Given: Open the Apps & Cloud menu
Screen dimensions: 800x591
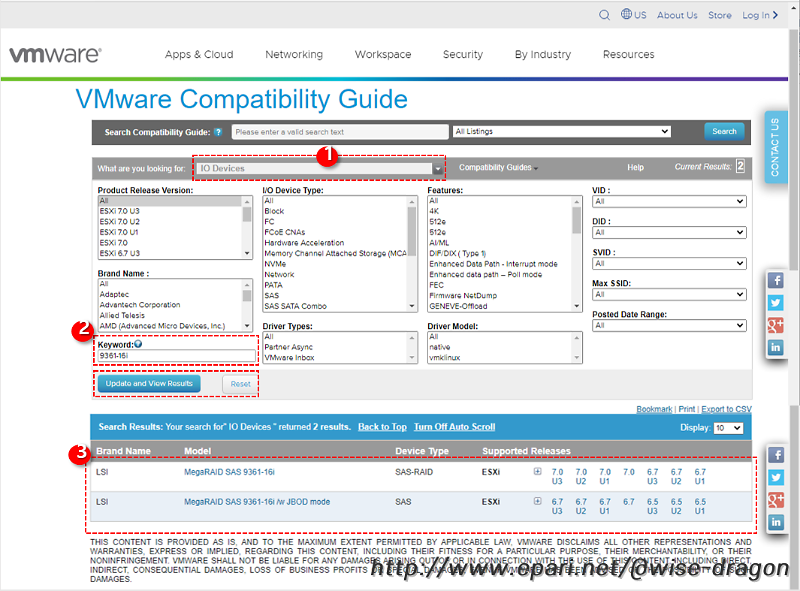Looking at the screenshot, I should click(x=199, y=54).
